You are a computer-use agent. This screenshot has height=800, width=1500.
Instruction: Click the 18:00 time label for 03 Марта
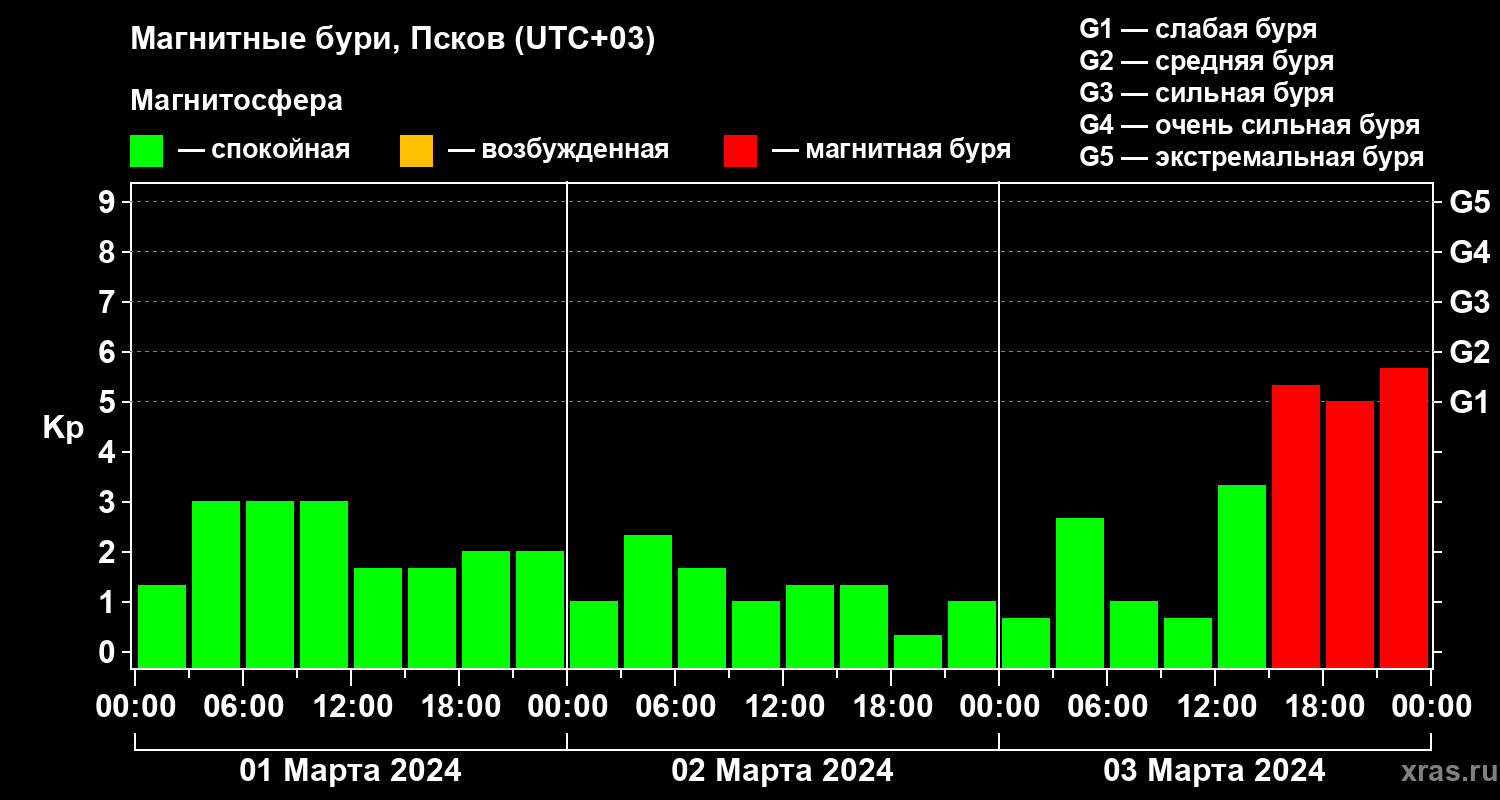point(1323,707)
